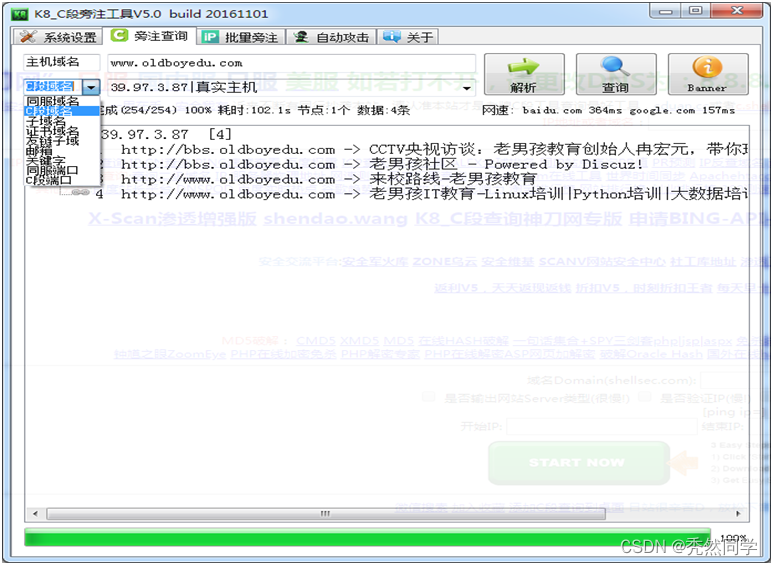Click the 解析 green arrow button

pyautogui.click(x=524, y=74)
